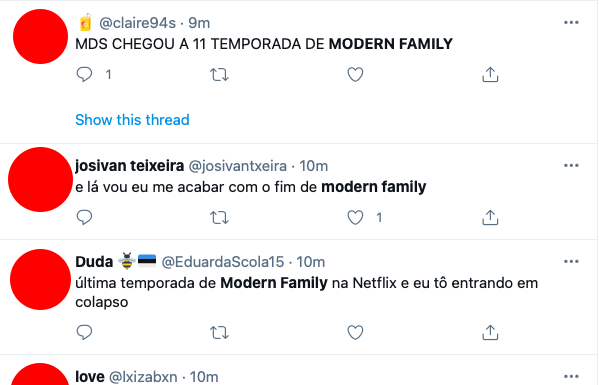Reply to Duda's tweet
This screenshot has height=385, width=599.
pyautogui.click(x=84, y=332)
